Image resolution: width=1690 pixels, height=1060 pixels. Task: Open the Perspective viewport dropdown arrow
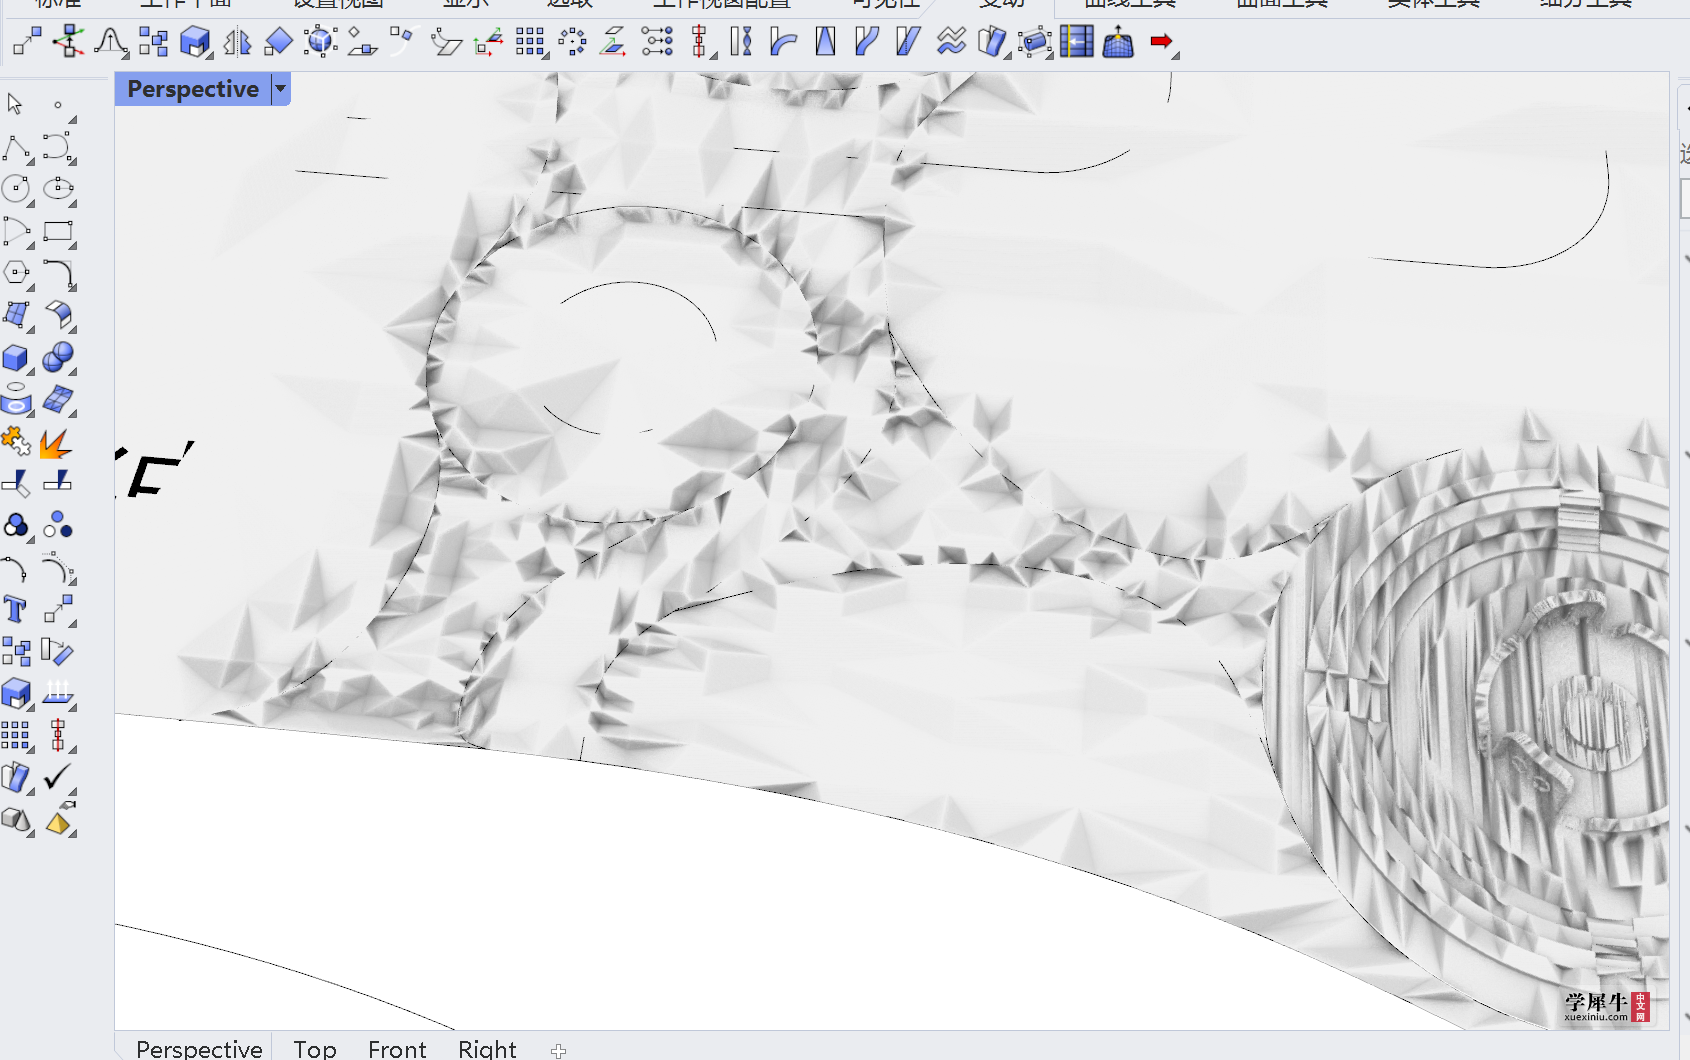(x=281, y=89)
